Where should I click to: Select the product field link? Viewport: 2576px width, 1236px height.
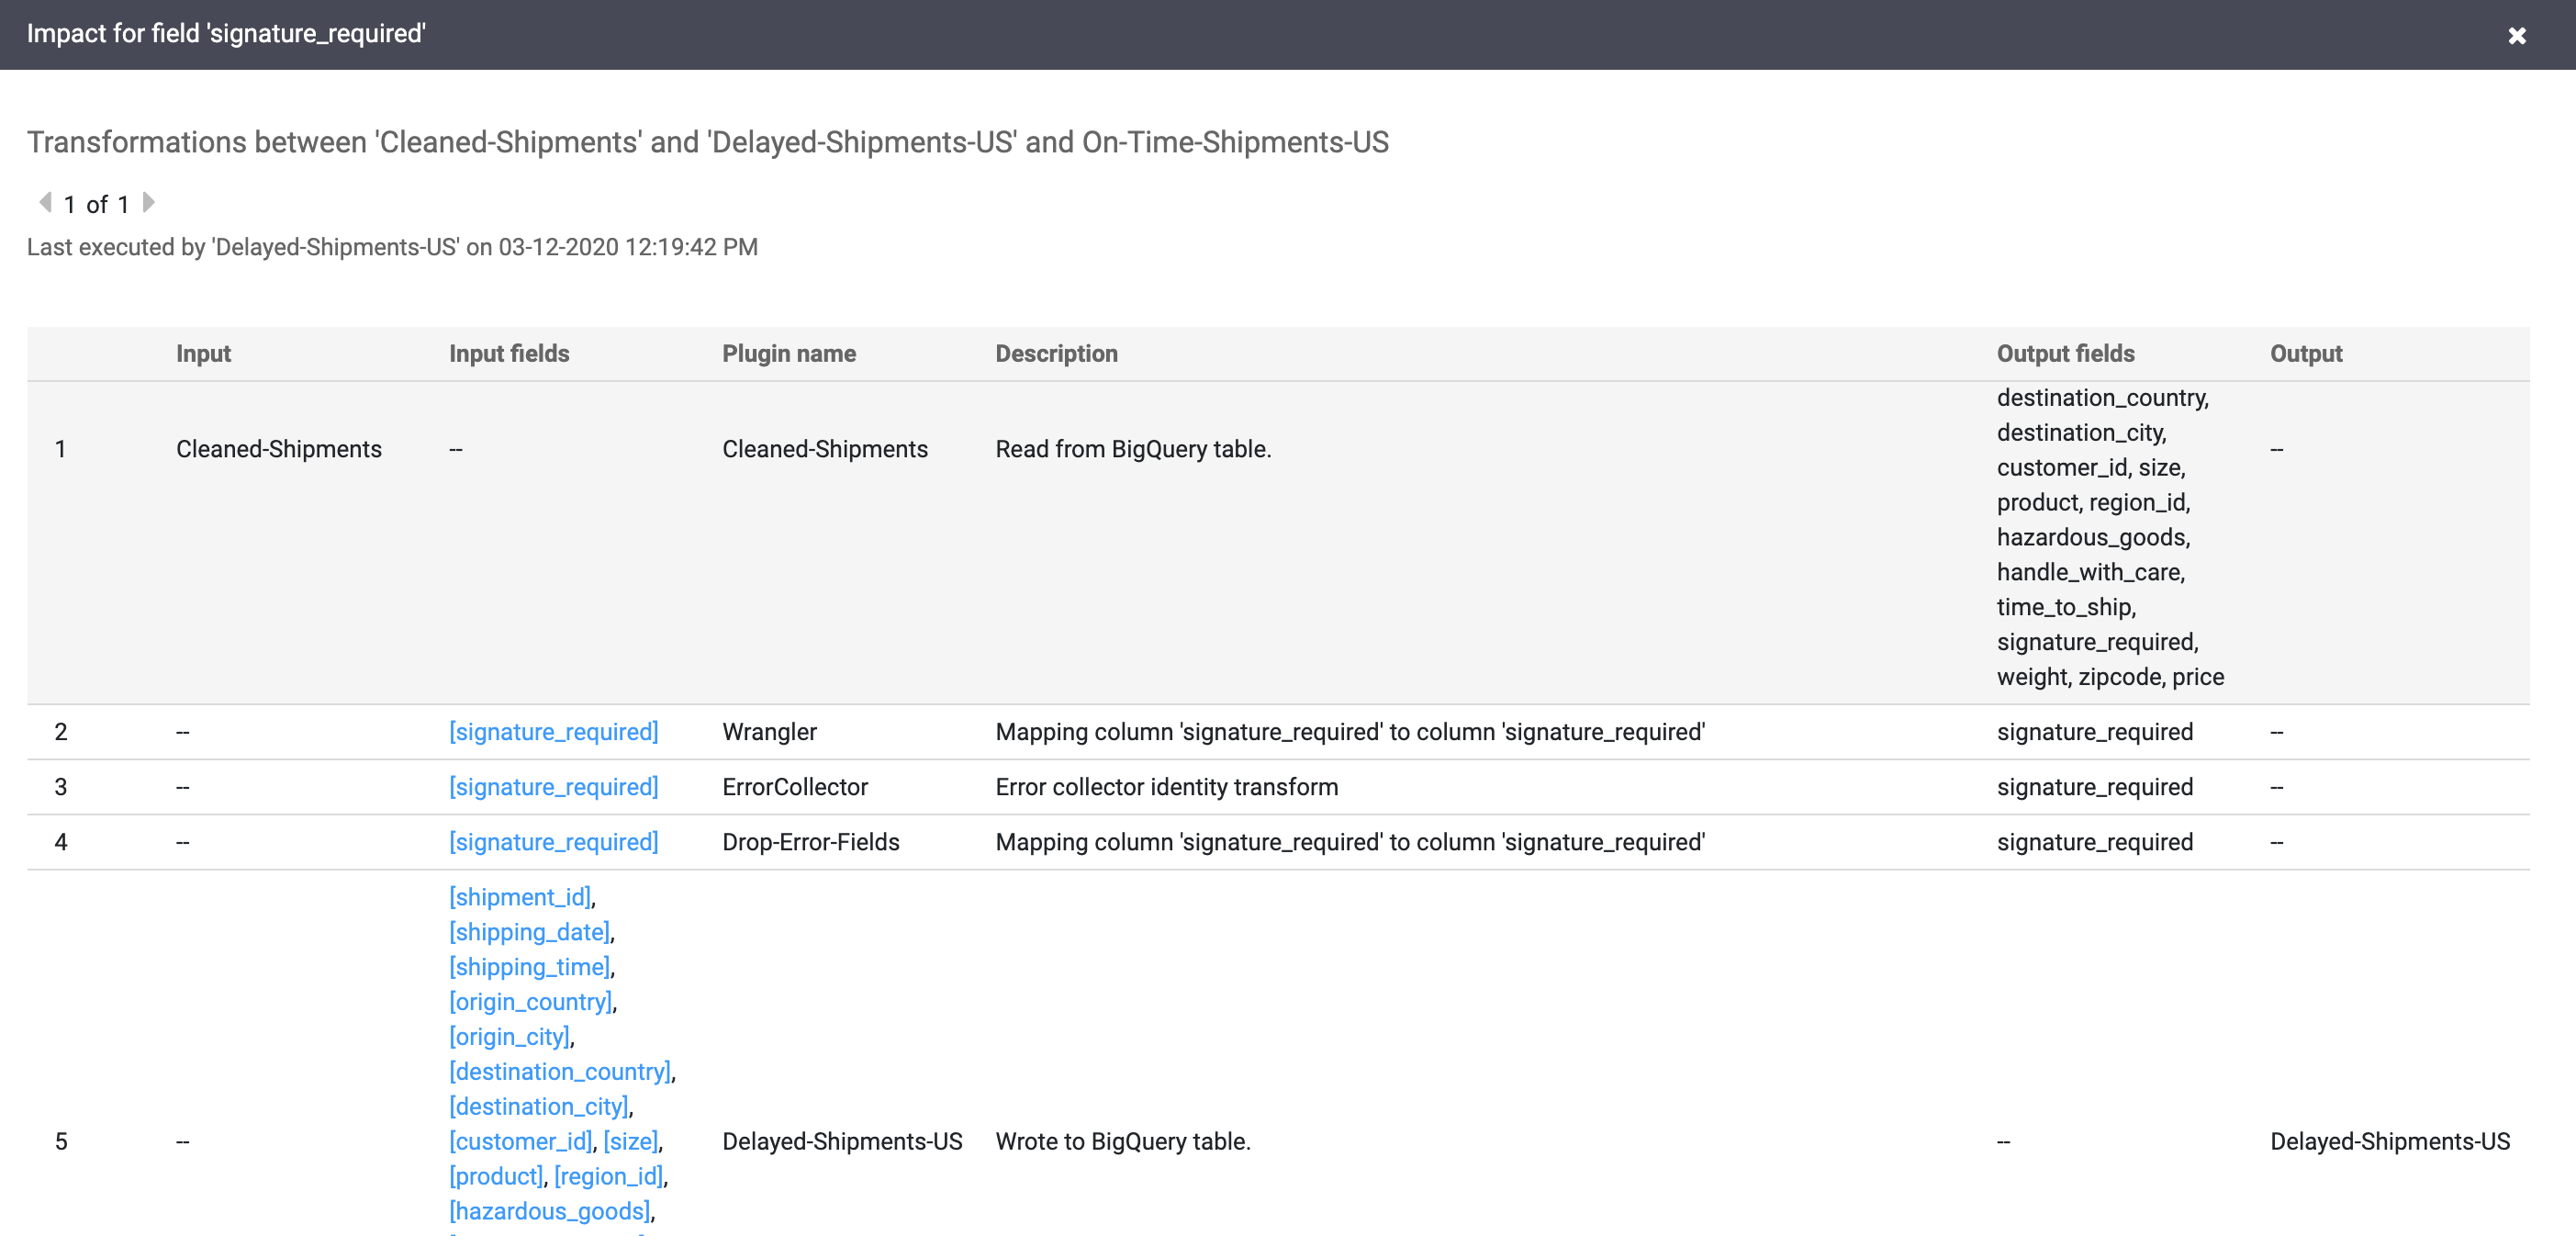click(496, 1177)
